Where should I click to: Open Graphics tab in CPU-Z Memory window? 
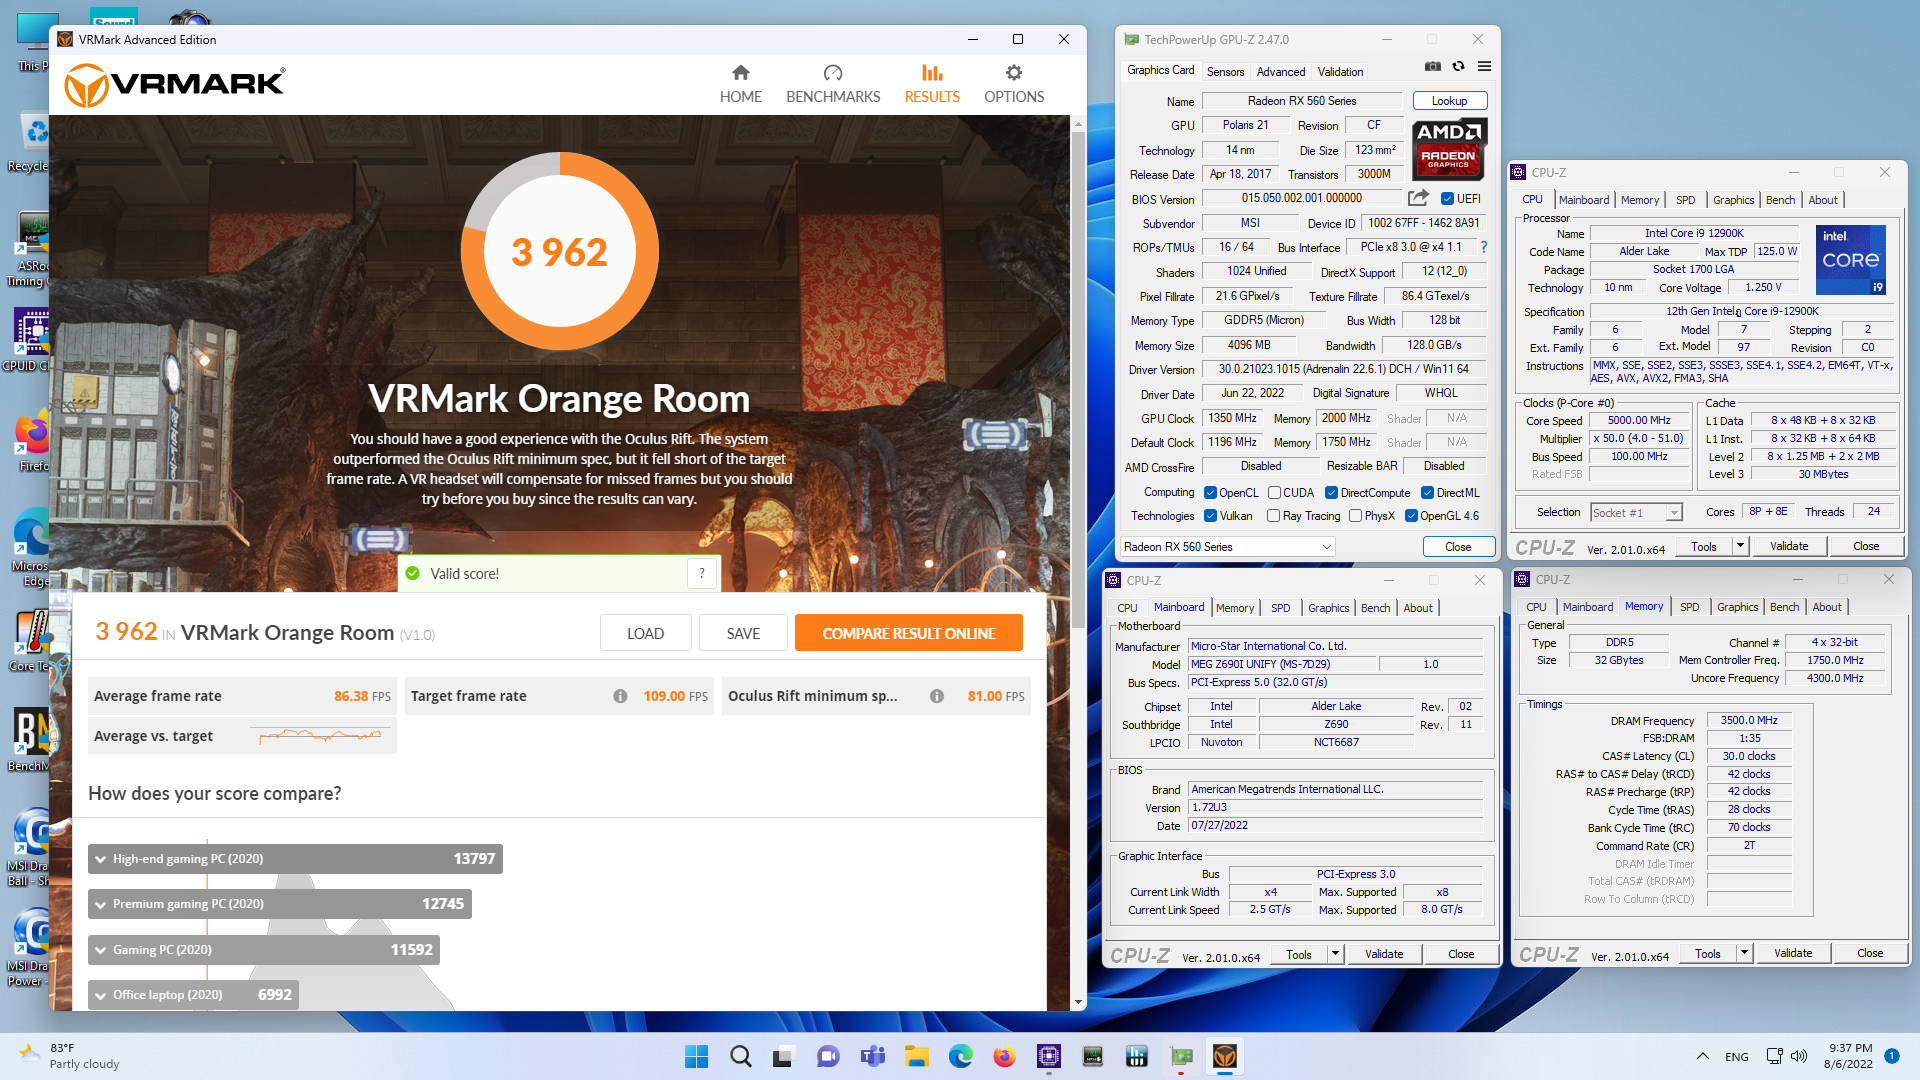pyautogui.click(x=1737, y=607)
